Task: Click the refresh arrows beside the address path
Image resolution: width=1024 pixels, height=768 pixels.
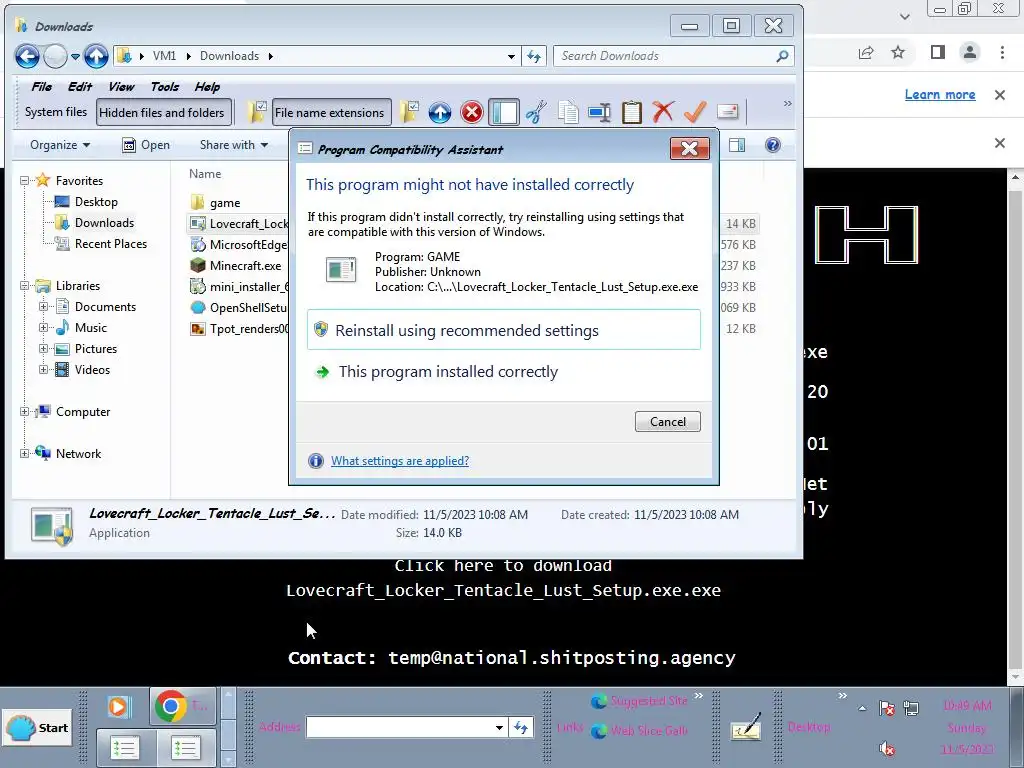Action: pyautogui.click(x=534, y=56)
